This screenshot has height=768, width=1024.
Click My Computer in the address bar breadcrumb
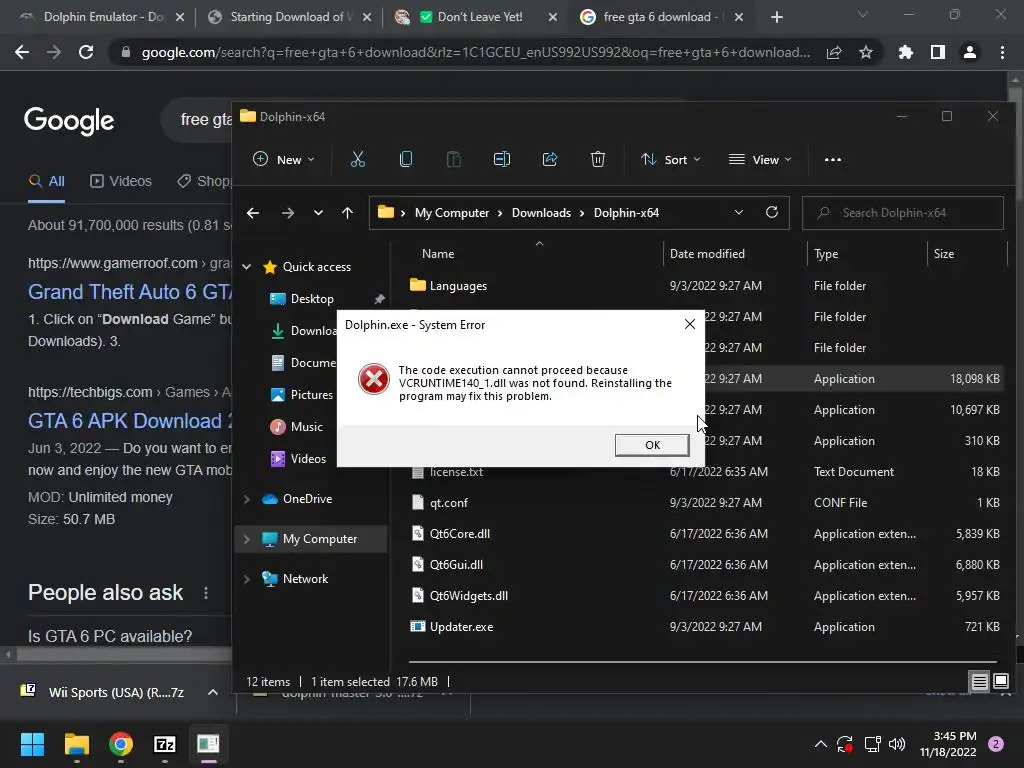point(452,213)
